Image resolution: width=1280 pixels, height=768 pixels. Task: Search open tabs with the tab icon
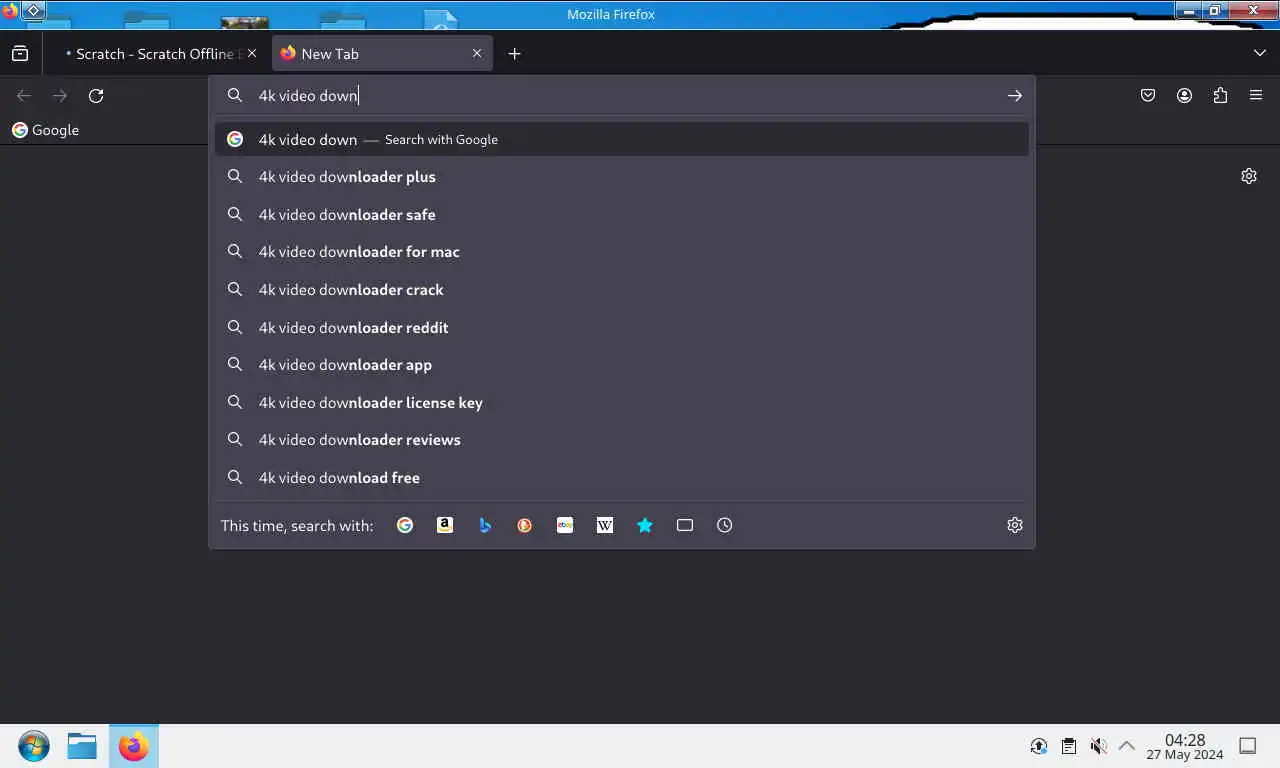685,525
